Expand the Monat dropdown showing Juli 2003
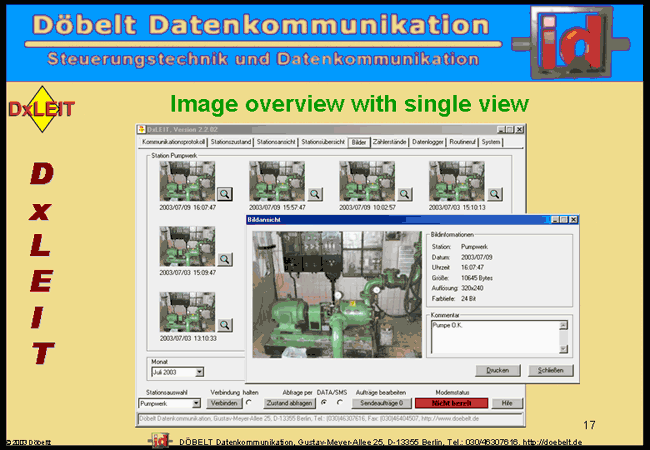 point(199,372)
